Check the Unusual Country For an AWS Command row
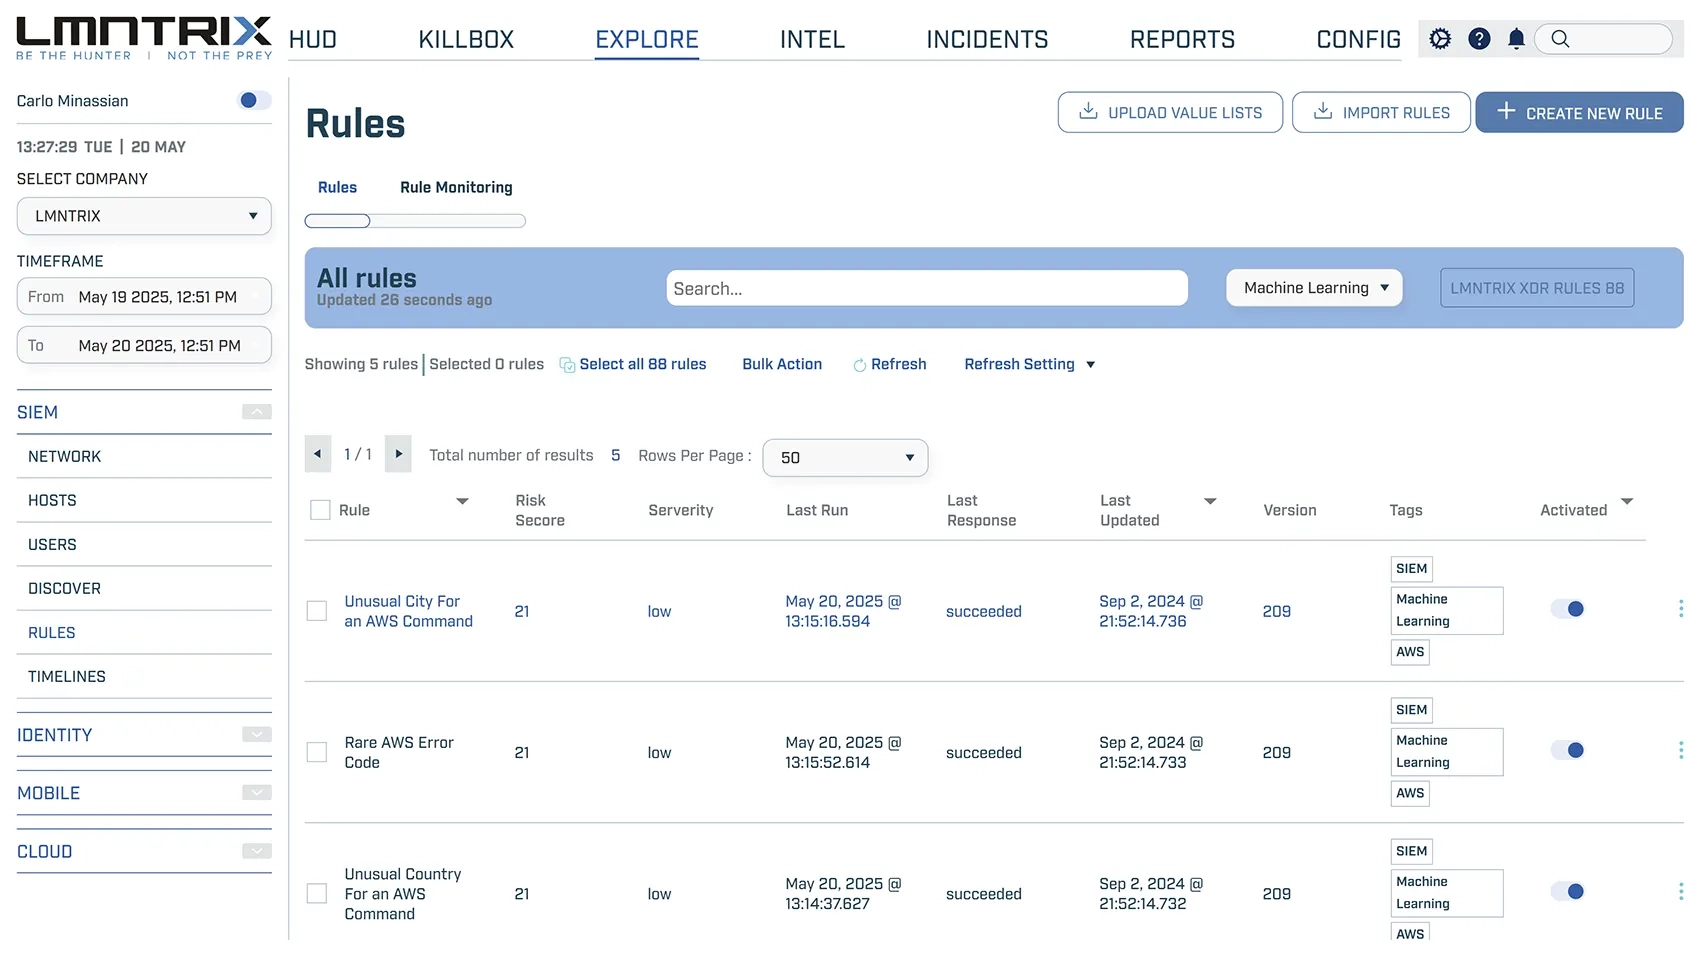Image resolution: width=1700 pixels, height=956 pixels. point(317,893)
